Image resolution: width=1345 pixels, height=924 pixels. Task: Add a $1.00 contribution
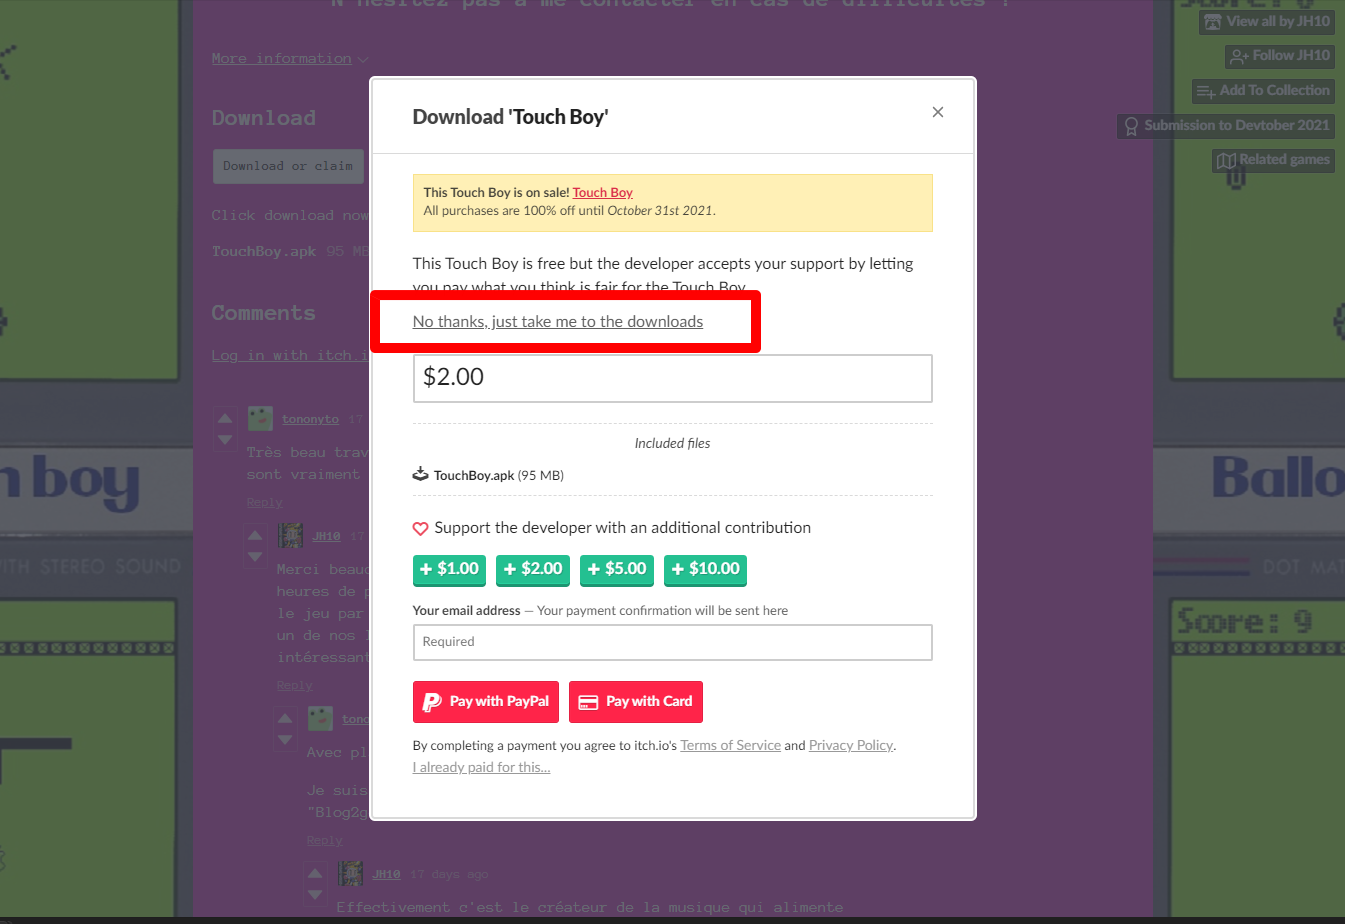449,569
